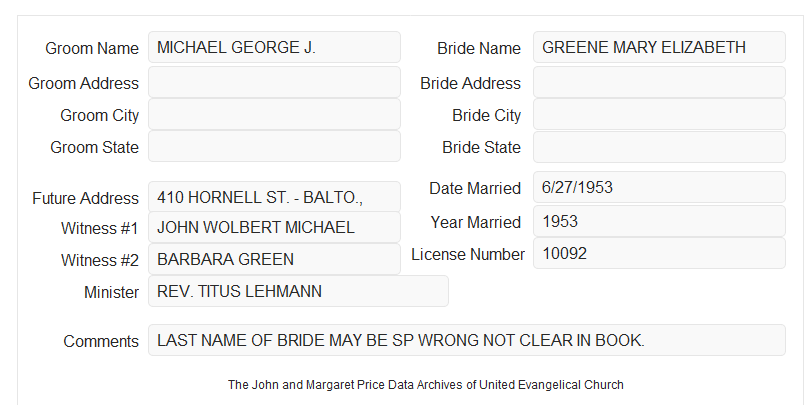The image size is (805, 405).
Task: Focus the Groom City field
Action: pyautogui.click(x=274, y=114)
